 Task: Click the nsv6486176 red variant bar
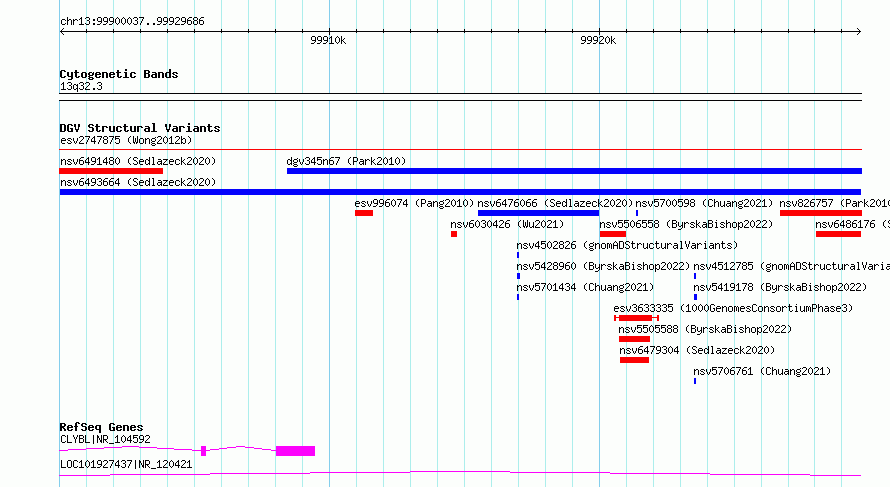[838, 234]
